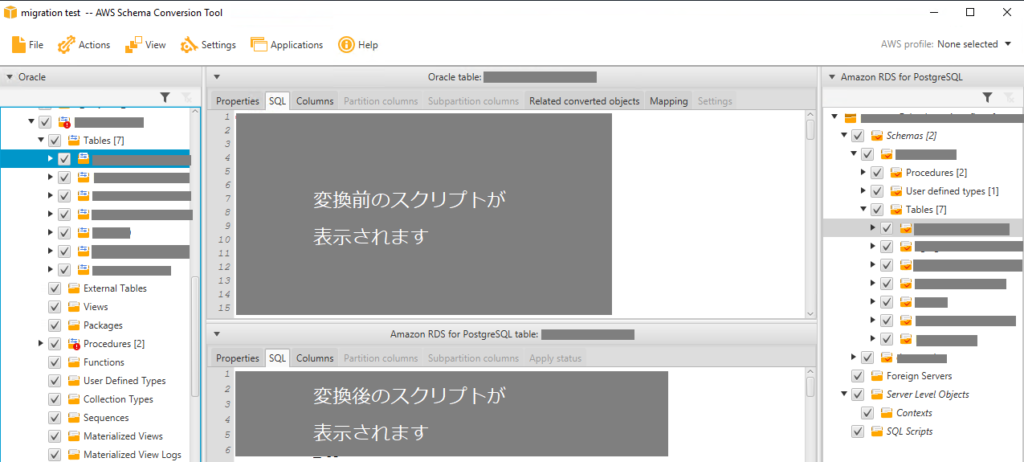Screen dimensions: 1024x462
Task: Click Functions folder icon
Action: pos(74,362)
